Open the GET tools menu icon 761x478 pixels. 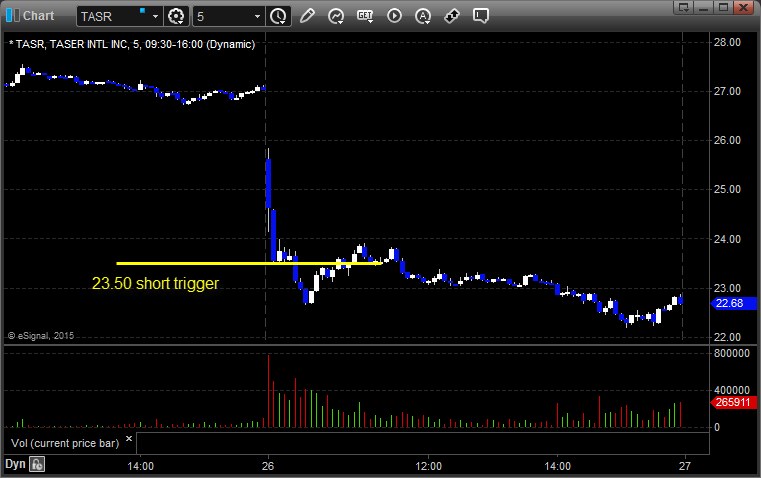365,16
